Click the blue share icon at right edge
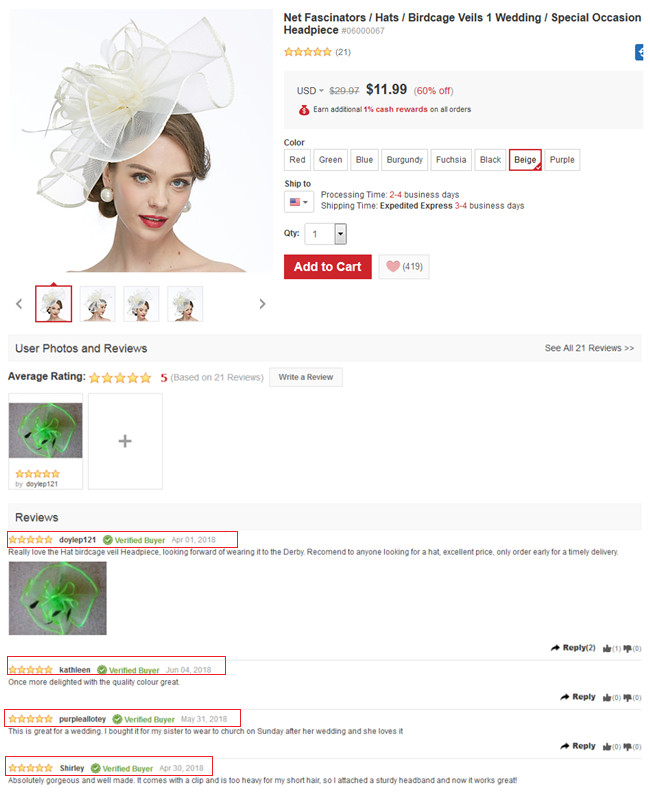 click(639, 52)
